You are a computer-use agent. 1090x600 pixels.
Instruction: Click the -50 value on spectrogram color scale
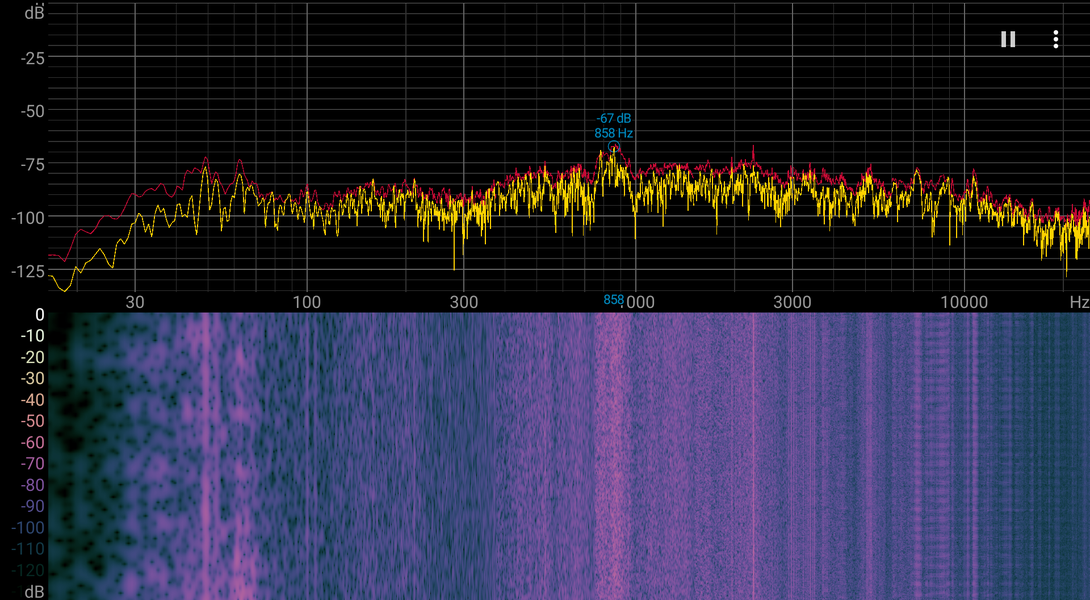click(32, 421)
